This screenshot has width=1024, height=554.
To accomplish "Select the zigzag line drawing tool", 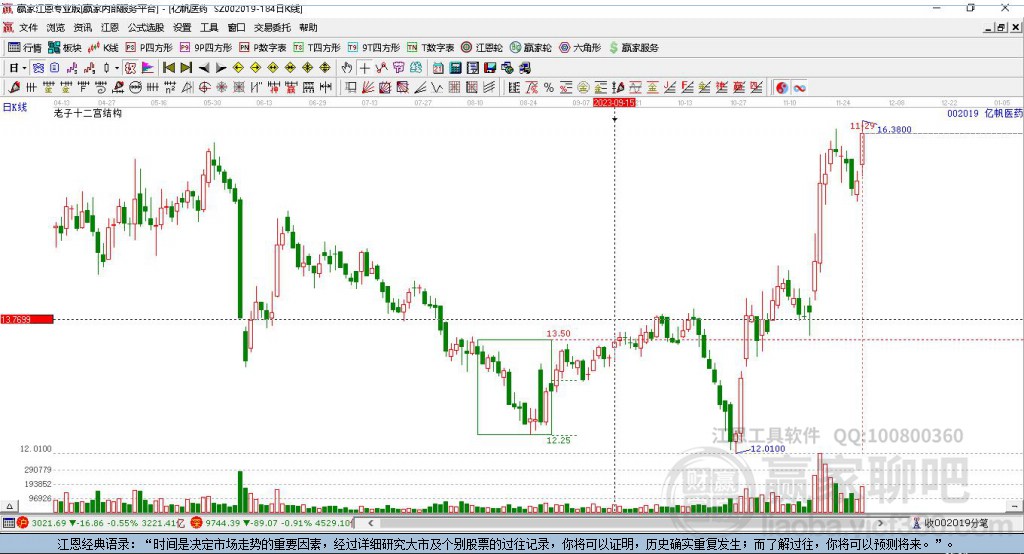I will coord(436,87).
